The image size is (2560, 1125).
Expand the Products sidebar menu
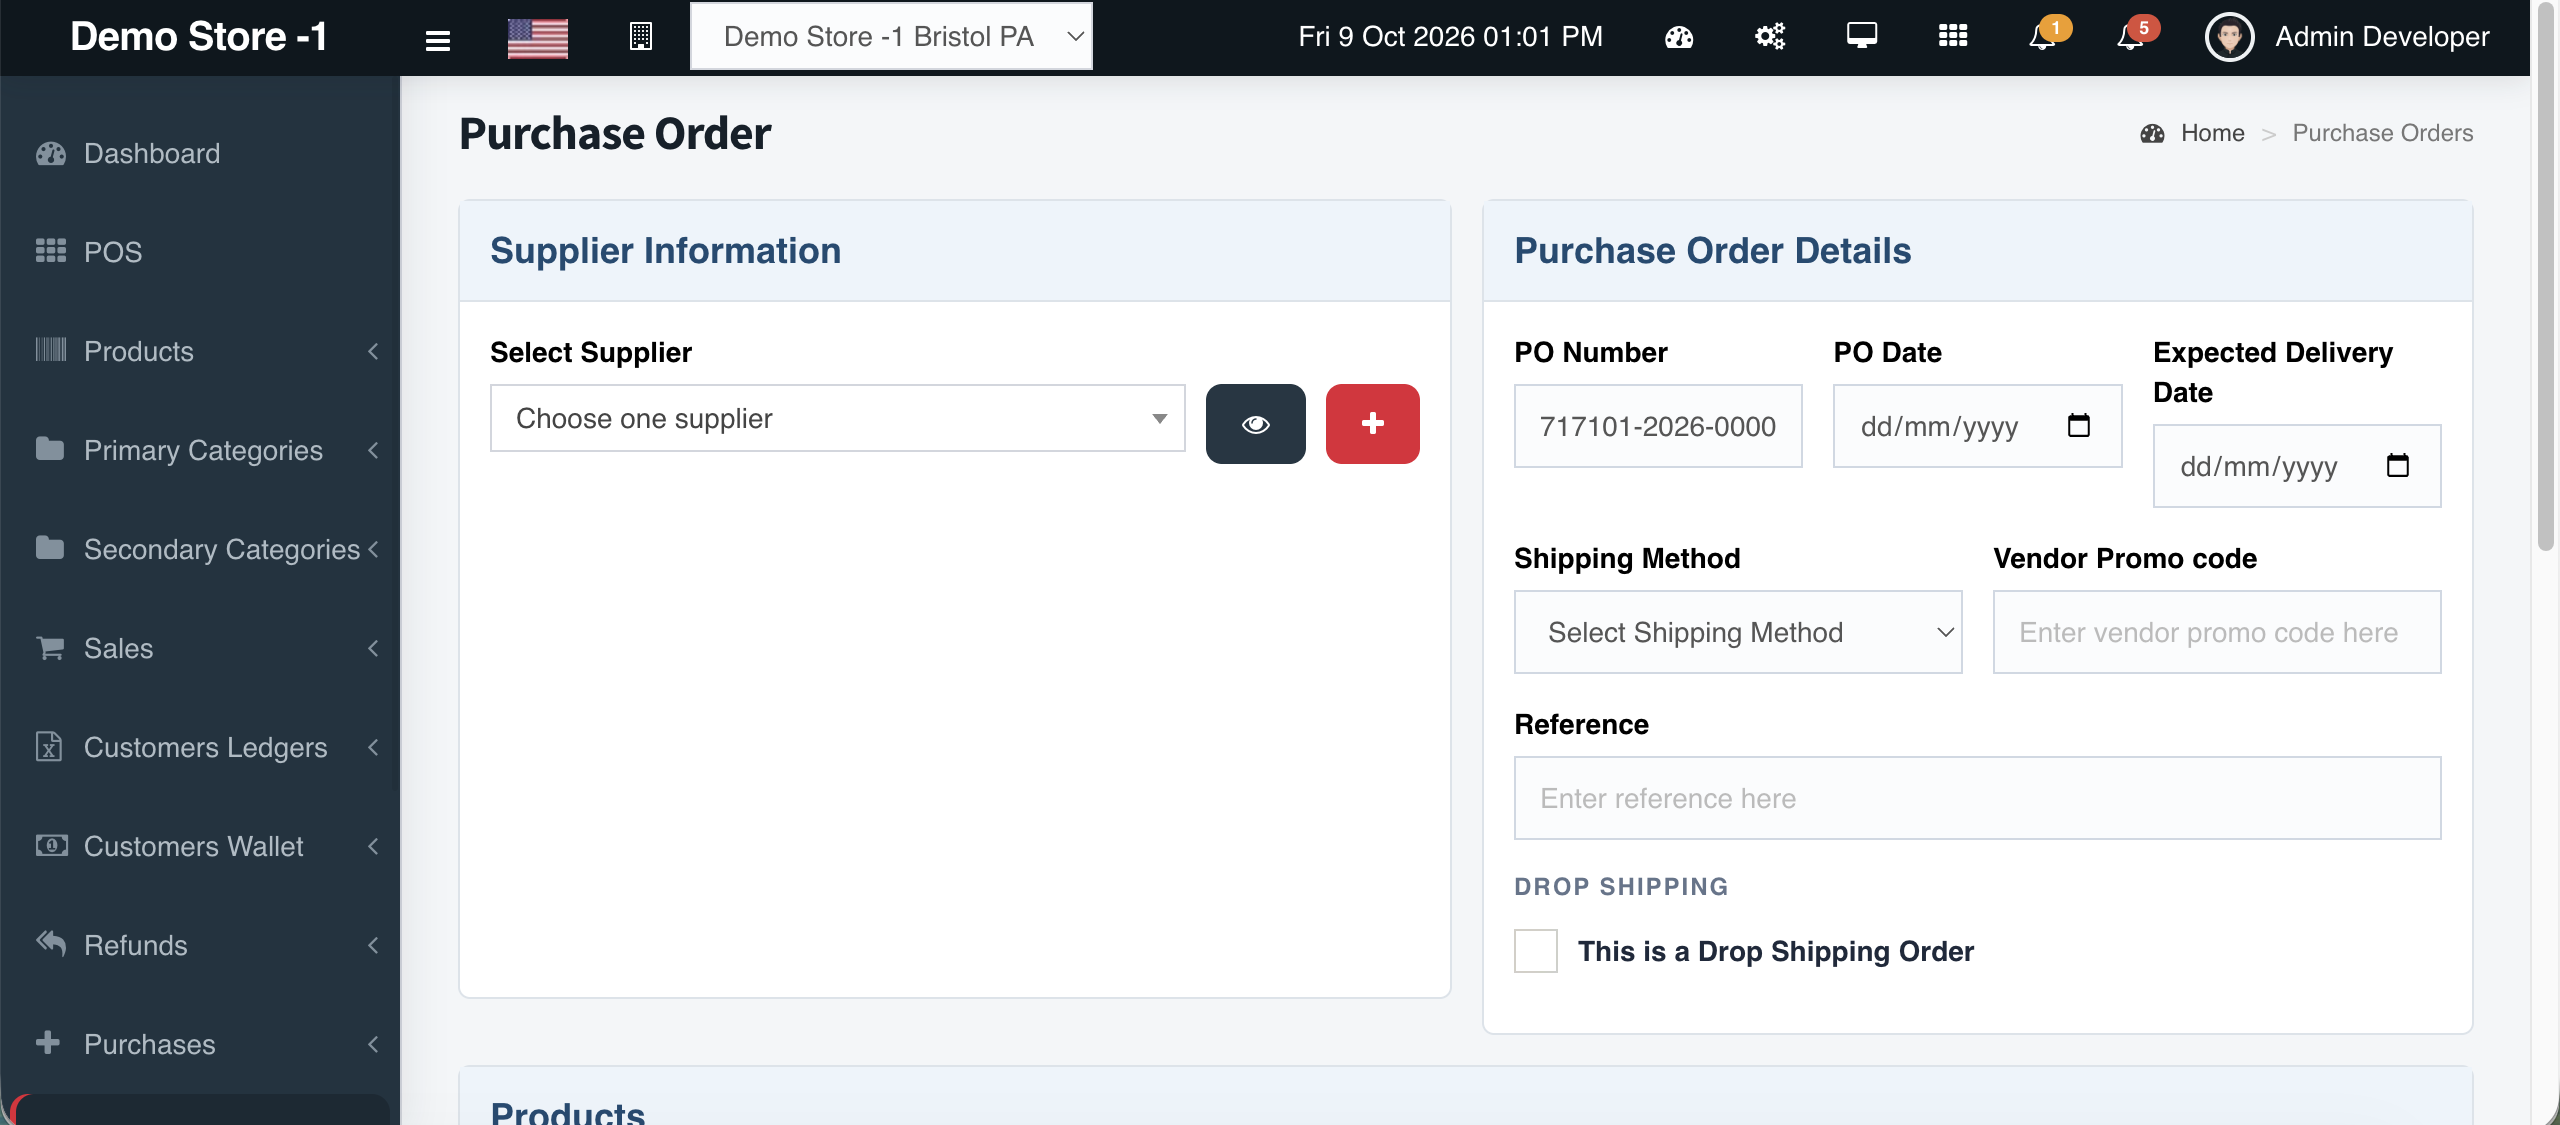pyautogui.click(x=200, y=351)
